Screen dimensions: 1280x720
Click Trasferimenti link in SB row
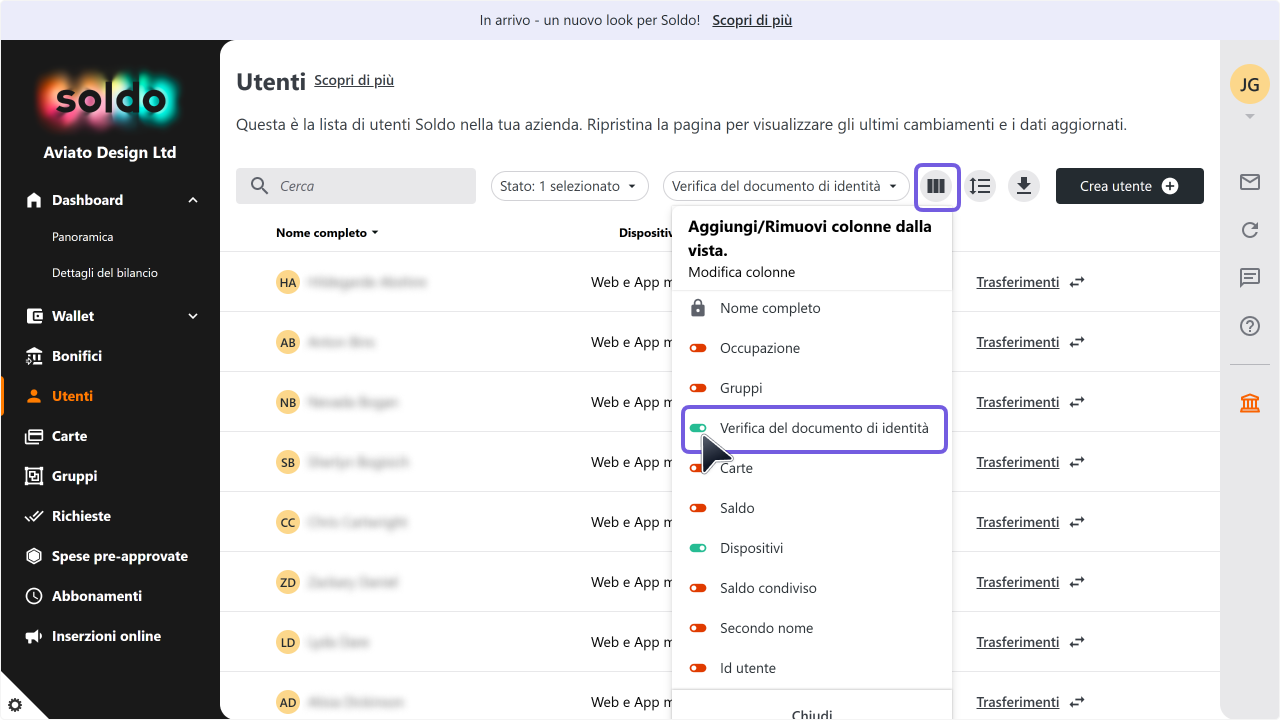click(x=1017, y=462)
